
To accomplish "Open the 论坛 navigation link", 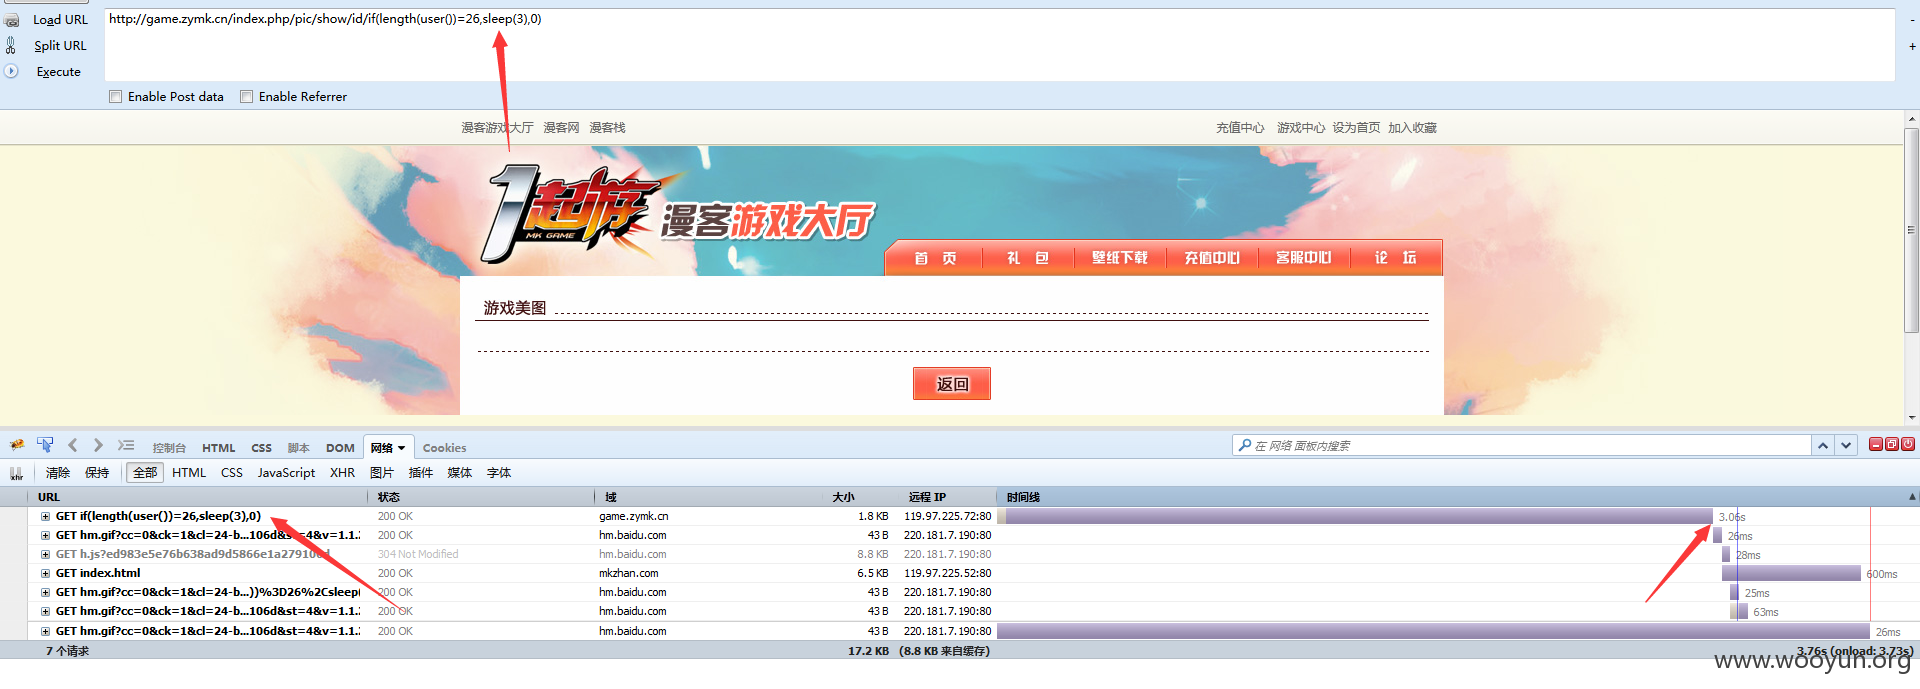I will (1395, 258).
